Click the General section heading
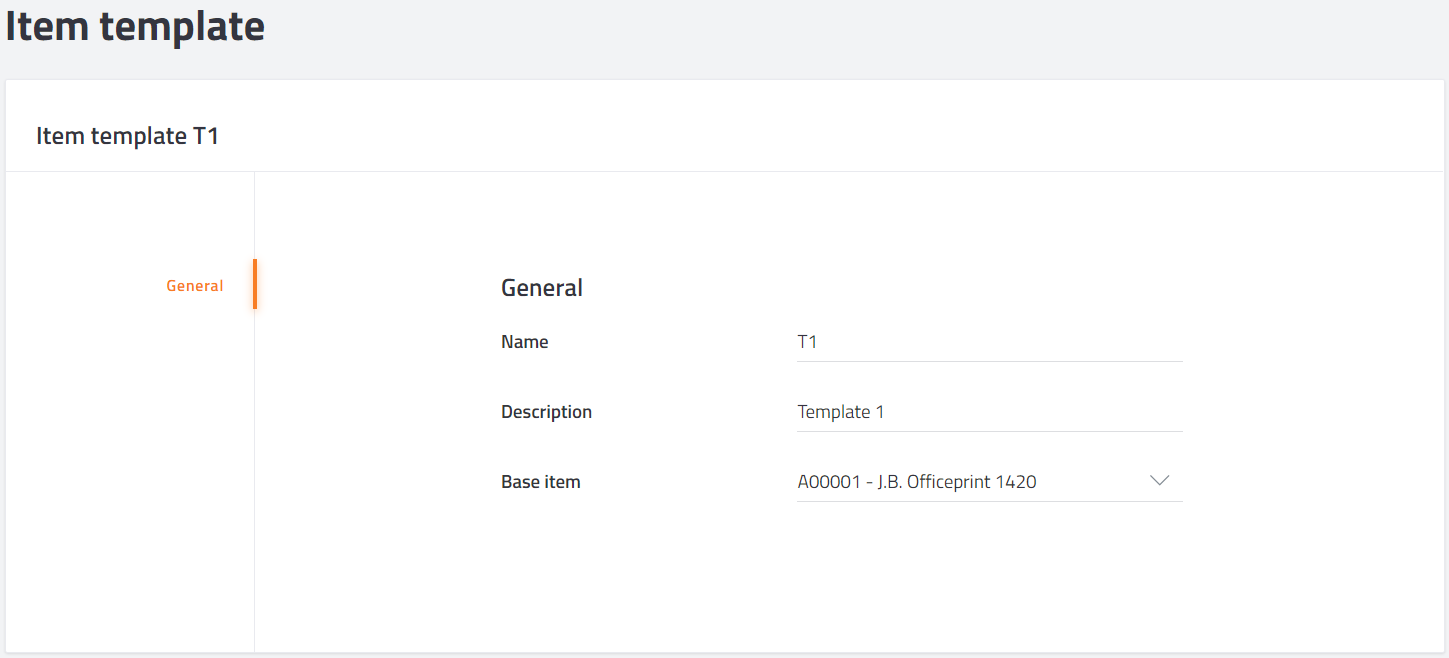The height and width of the screenshot is (658, 1449). coord(542,288)
